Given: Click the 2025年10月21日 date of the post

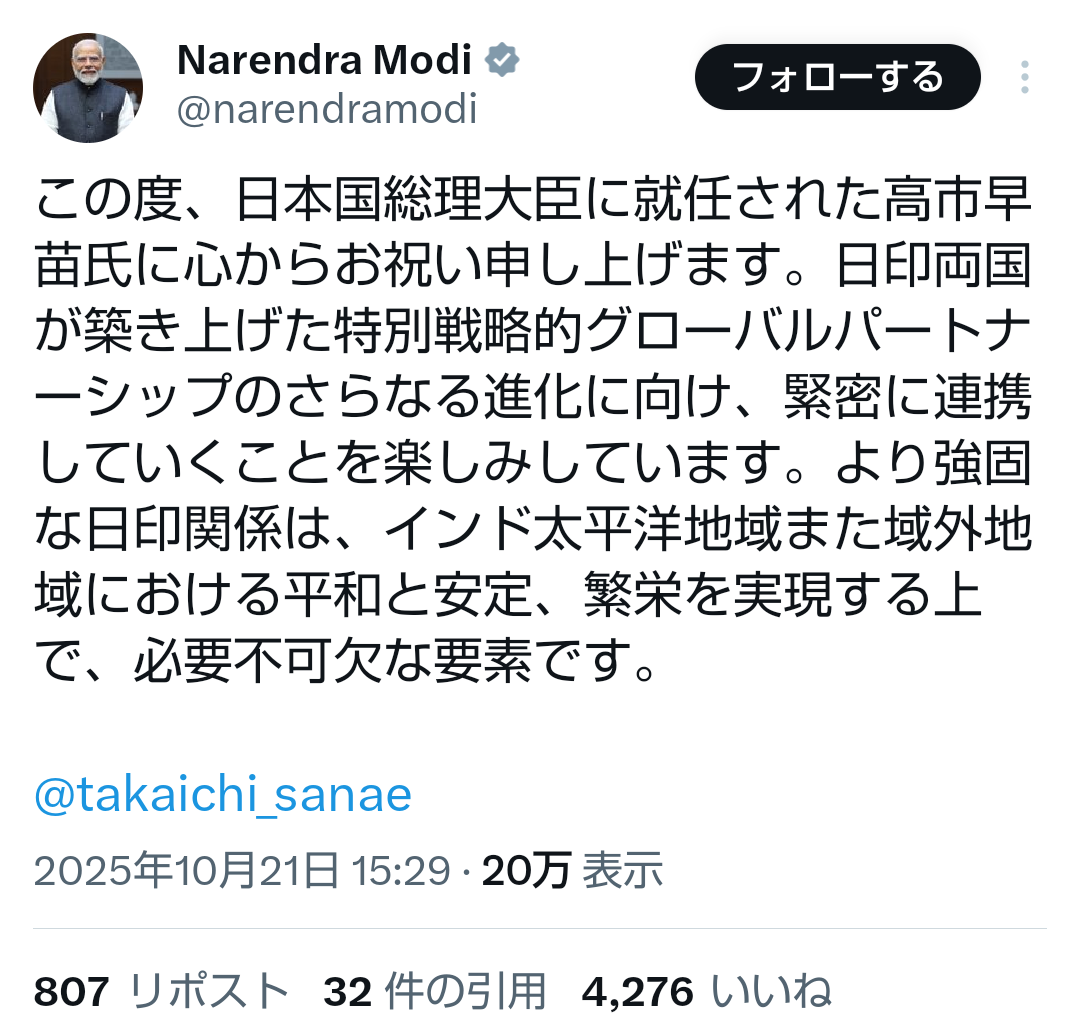Looking at the screenshot, I should coord(186,871).
